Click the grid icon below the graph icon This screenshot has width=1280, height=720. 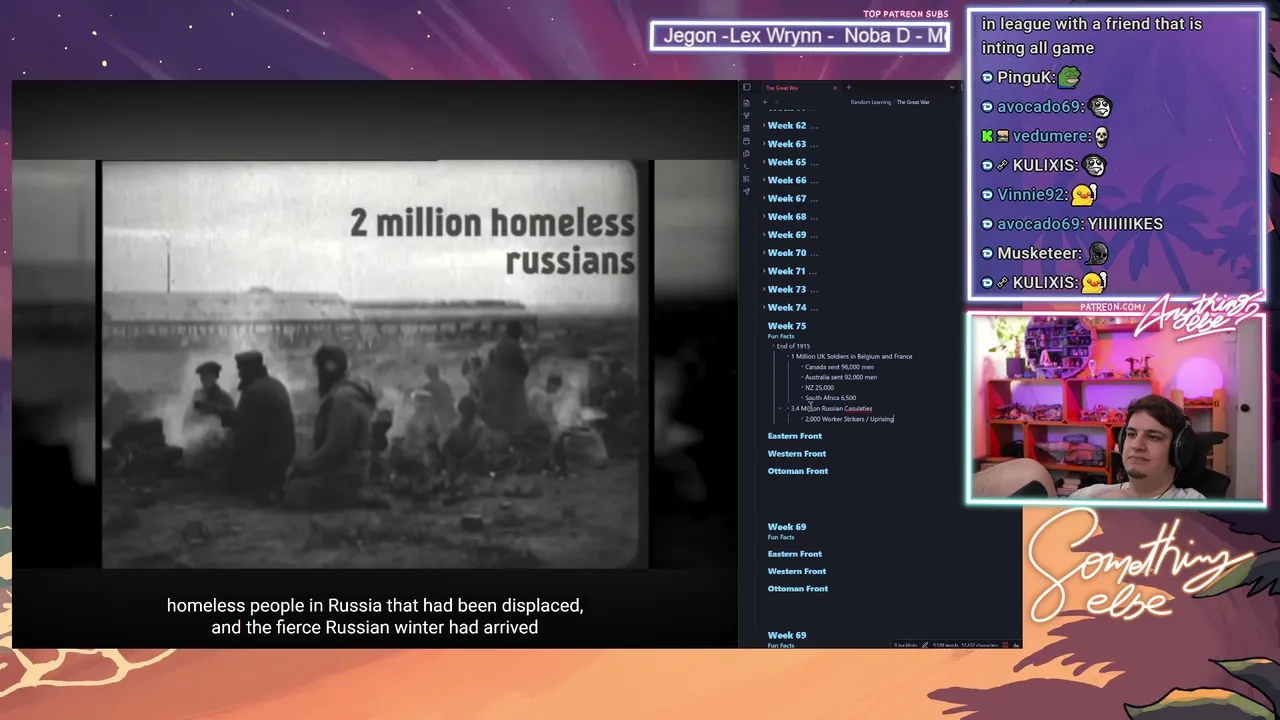[746, 128]
